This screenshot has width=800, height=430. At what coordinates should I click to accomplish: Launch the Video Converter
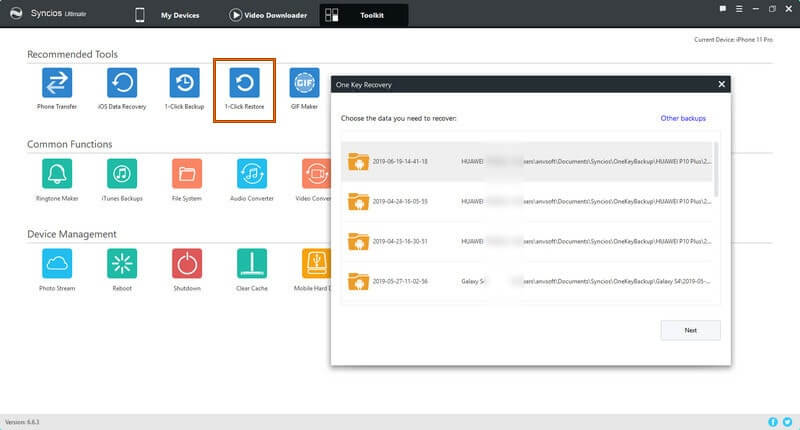pyautogui.click(x=316, y=173)
